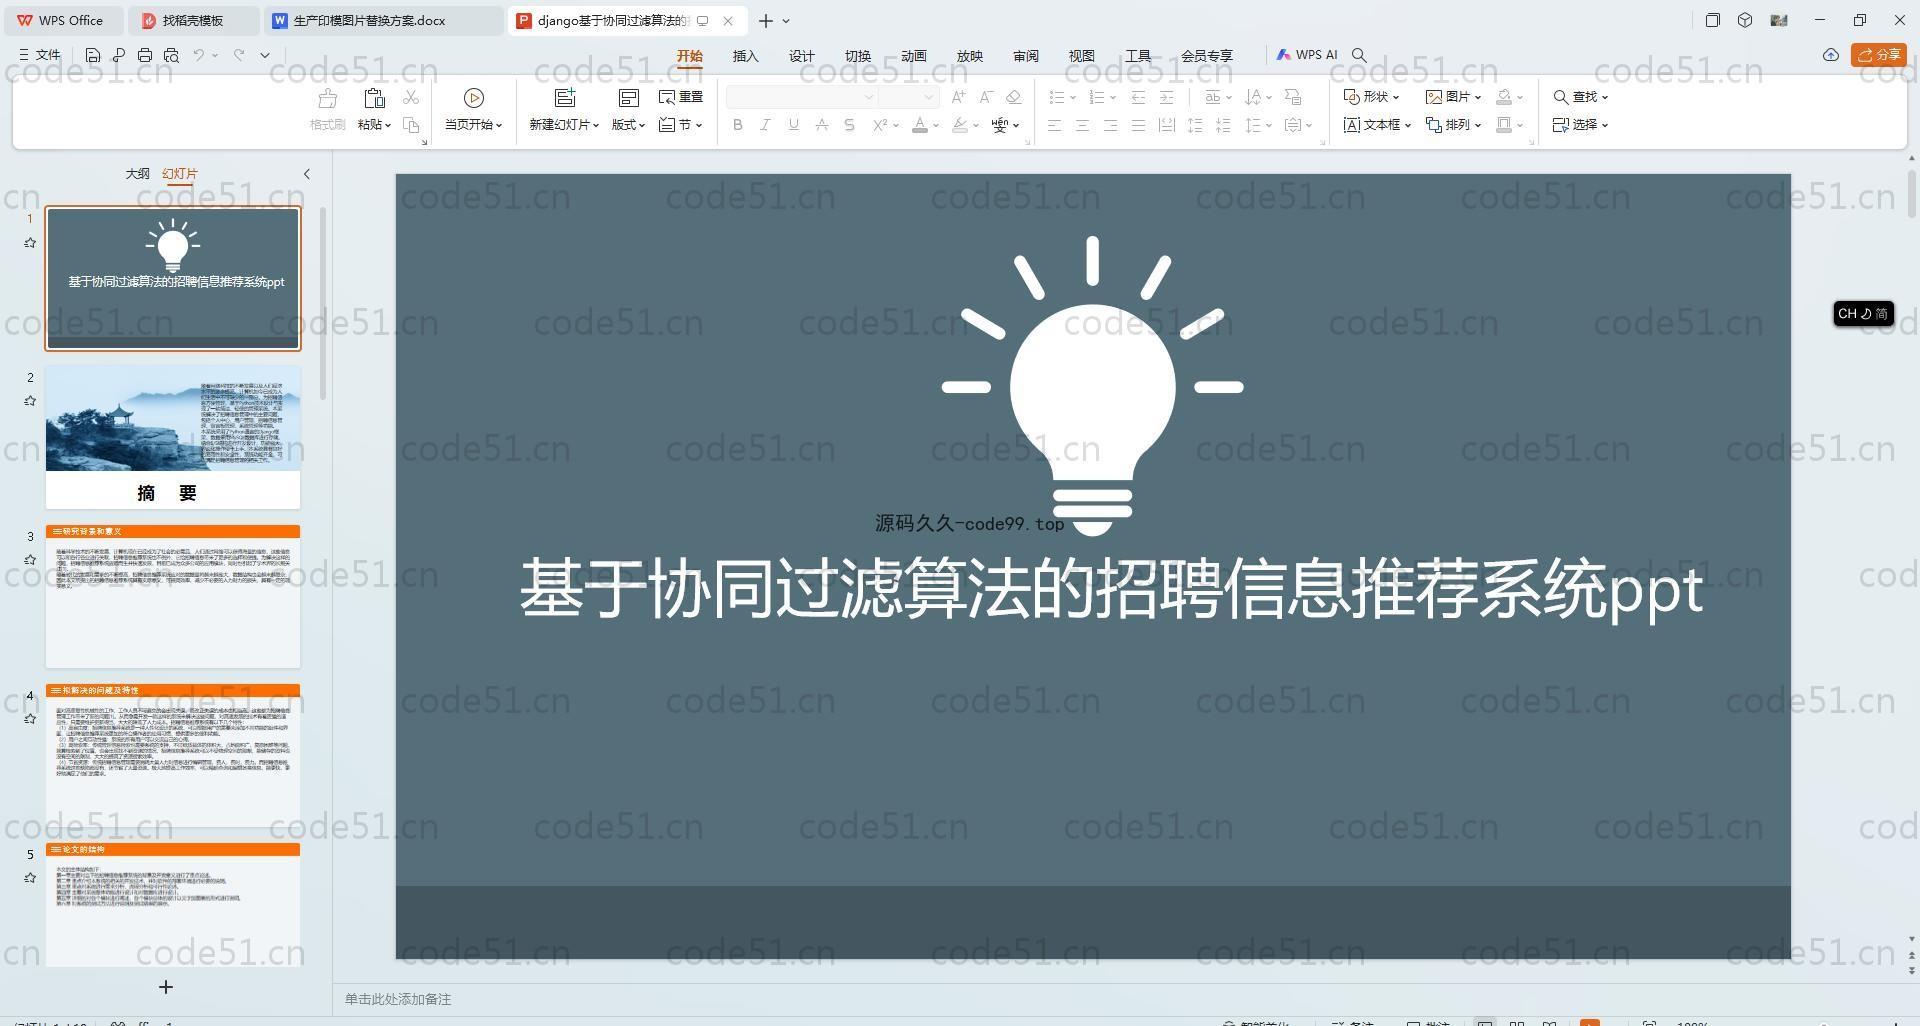The image size is (1920, 1026).
Task: Center align text
Action: click(1082, 125)
